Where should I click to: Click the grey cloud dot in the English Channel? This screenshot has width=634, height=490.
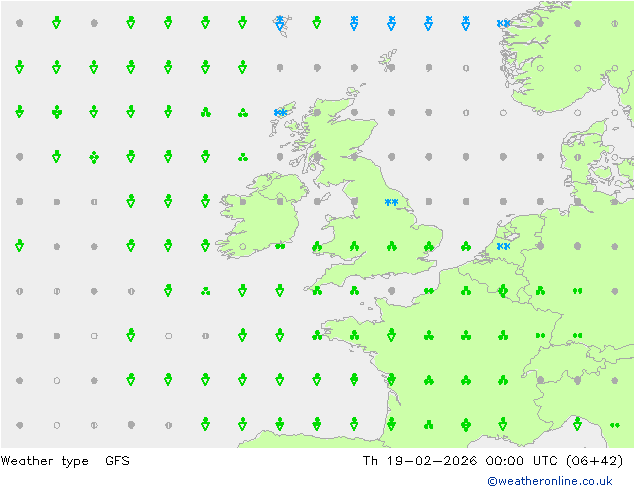pyautogui.click(x=391, y=291)
